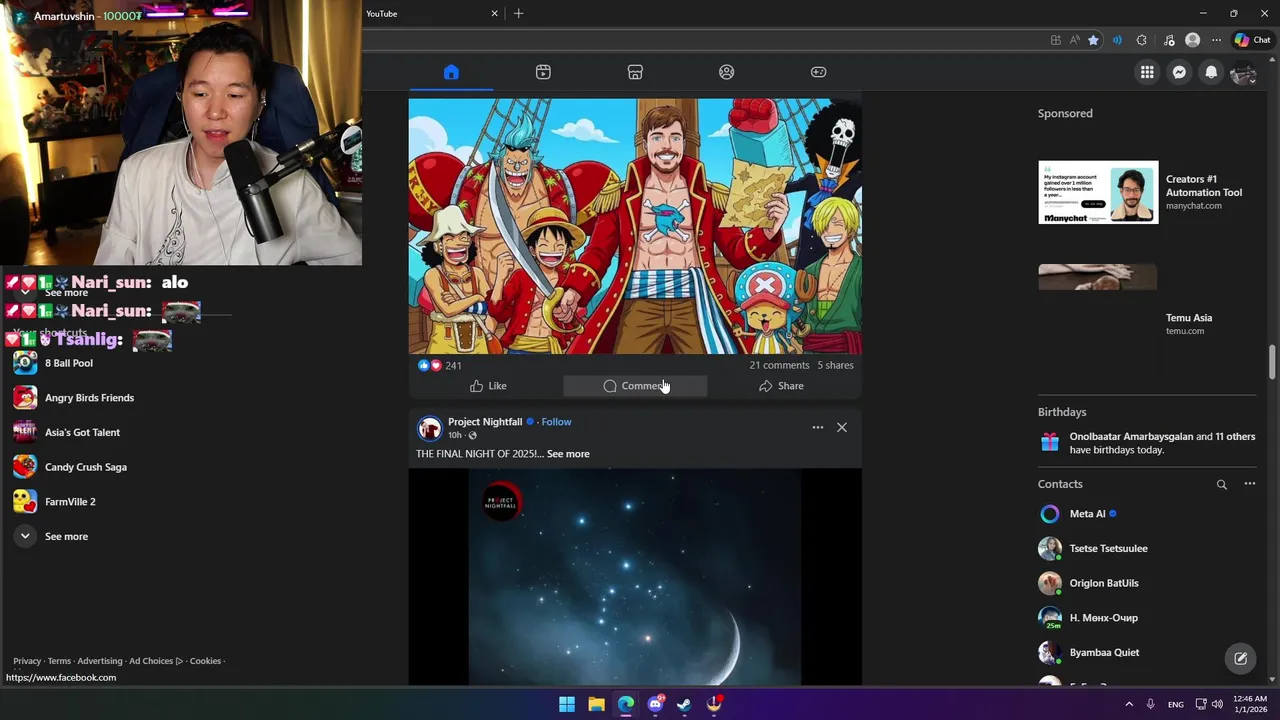Open the notifications bell
The width and height of the screenshot is (1280, 720).
coord(1211,72)
